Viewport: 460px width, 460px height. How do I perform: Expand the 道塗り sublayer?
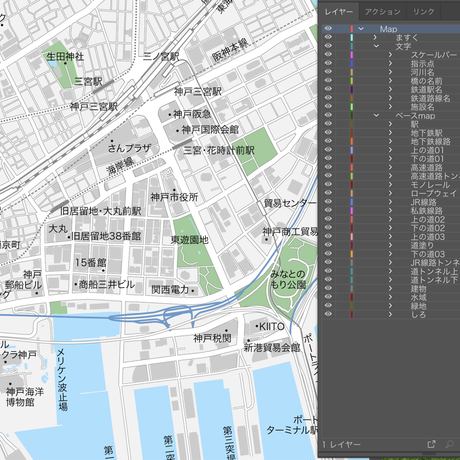click(390, 245)
